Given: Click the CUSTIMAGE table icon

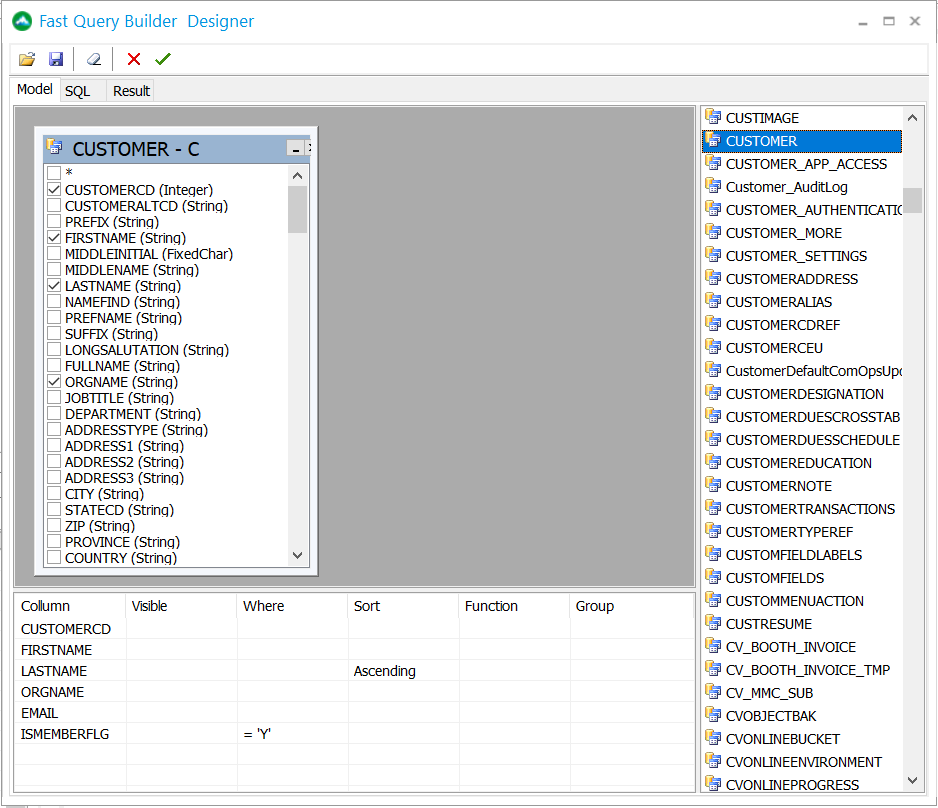Looking at the screenshot, I should (x=712, y=117).
